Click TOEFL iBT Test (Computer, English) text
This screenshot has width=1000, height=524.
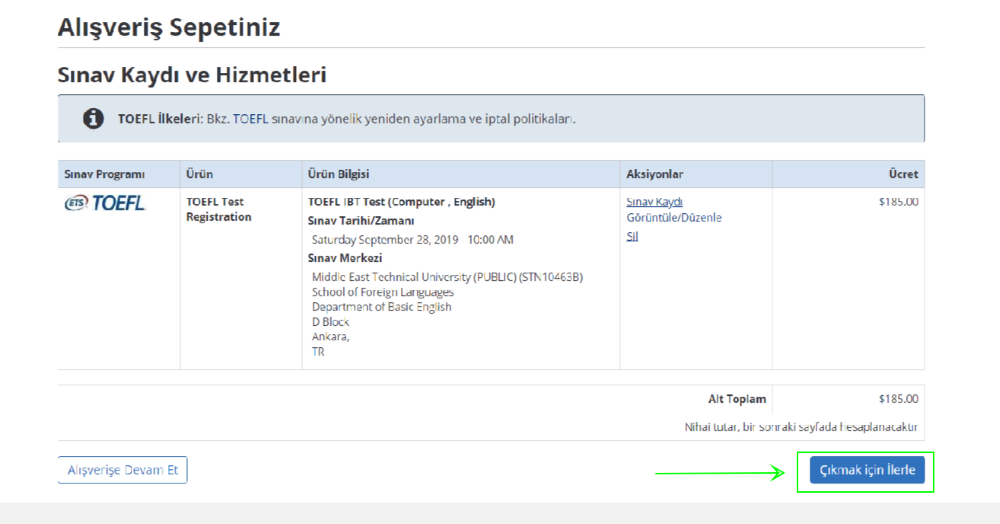(x=401, y=201)
